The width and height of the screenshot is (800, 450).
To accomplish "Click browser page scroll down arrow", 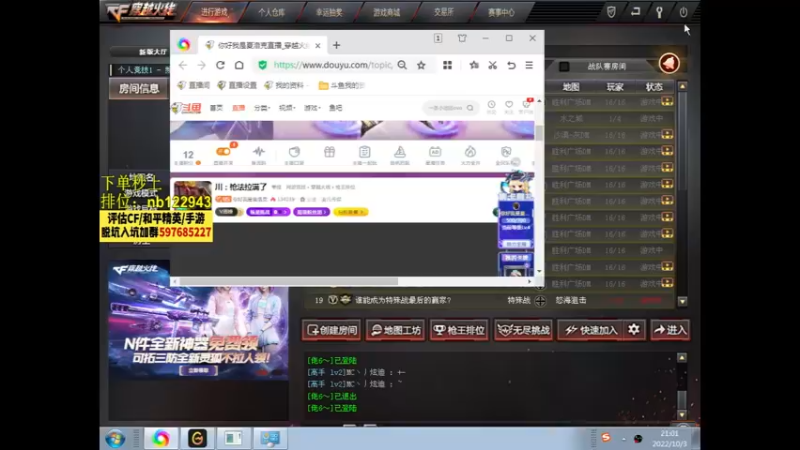I will pyautogui.click(x=539, y=271).
